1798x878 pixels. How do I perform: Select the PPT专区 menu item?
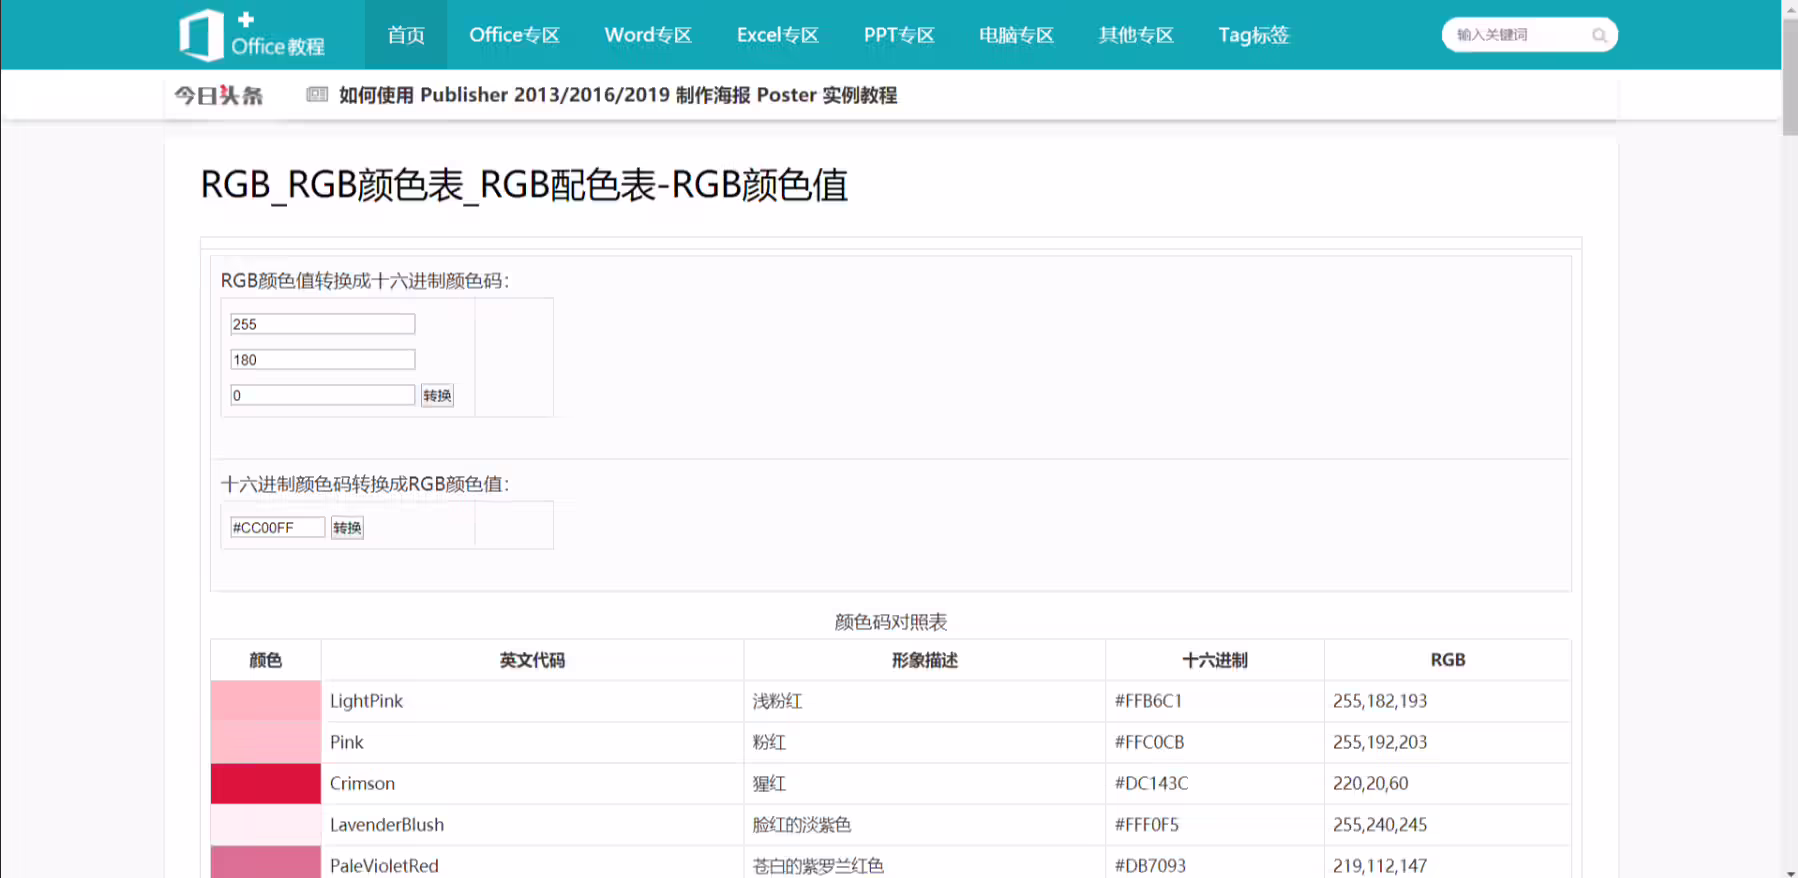(x=899, y=35)
